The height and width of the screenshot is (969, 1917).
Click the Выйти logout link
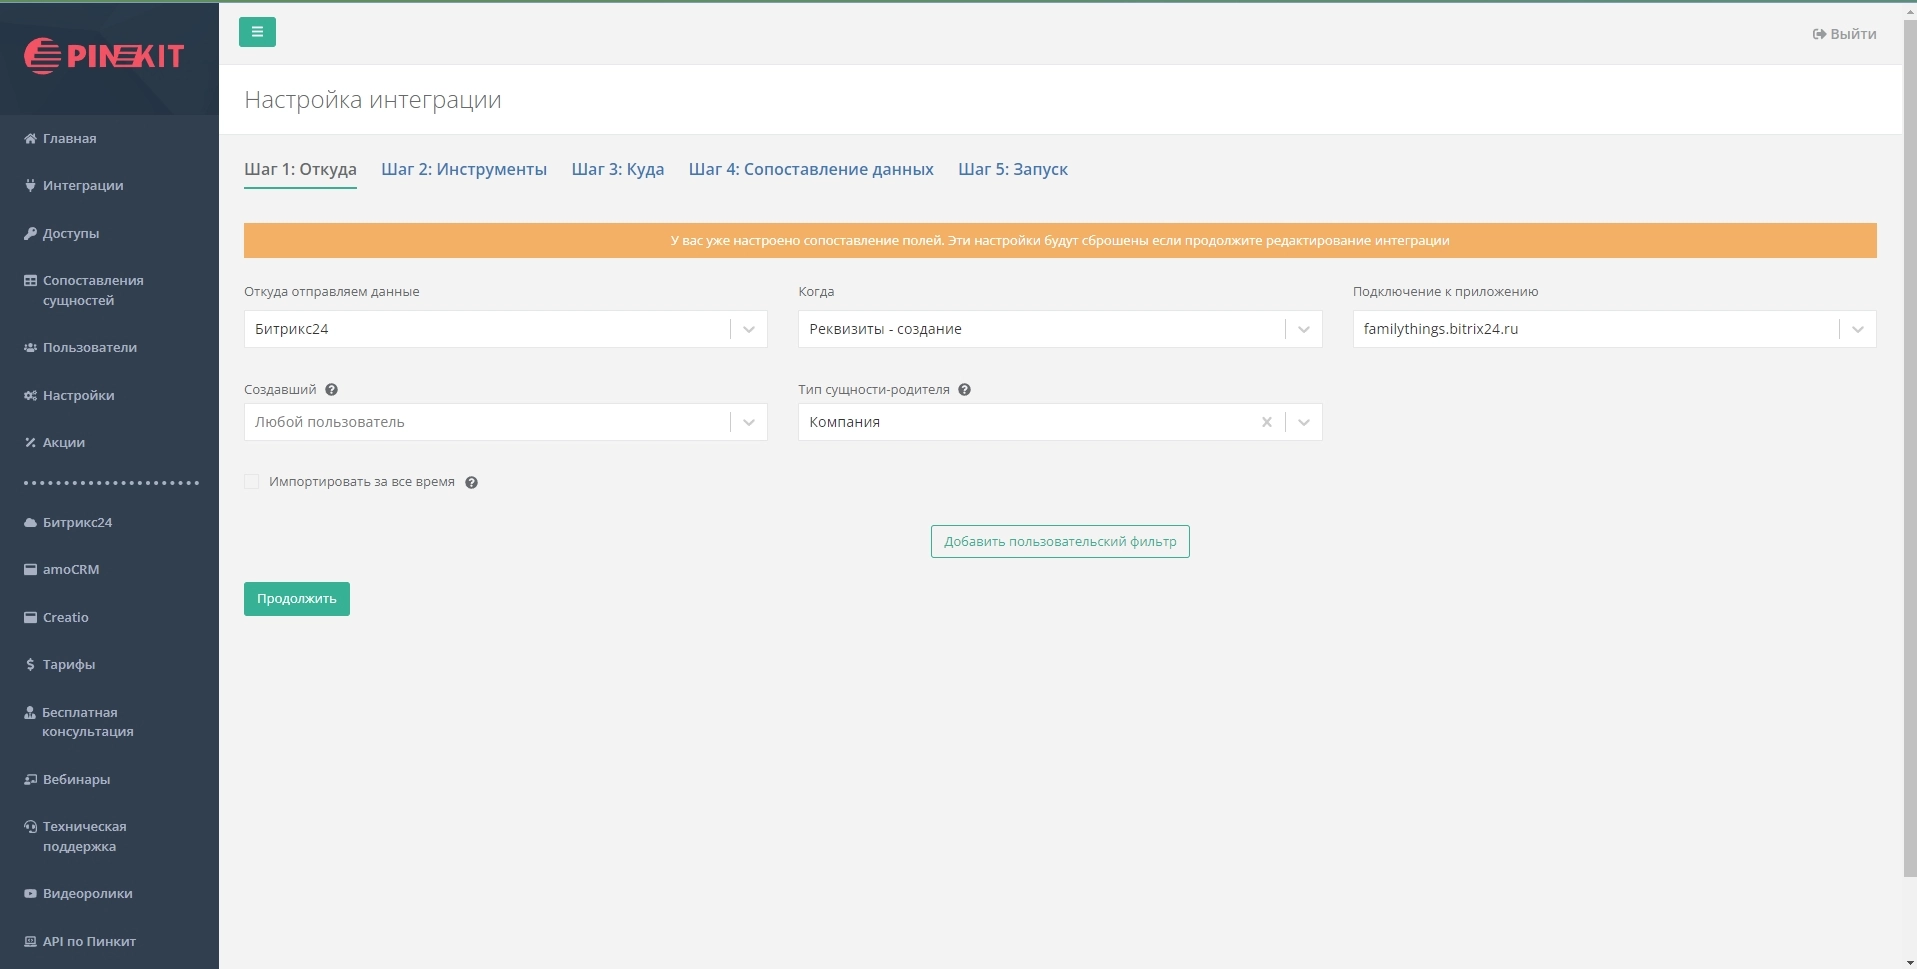point(1844,34)
